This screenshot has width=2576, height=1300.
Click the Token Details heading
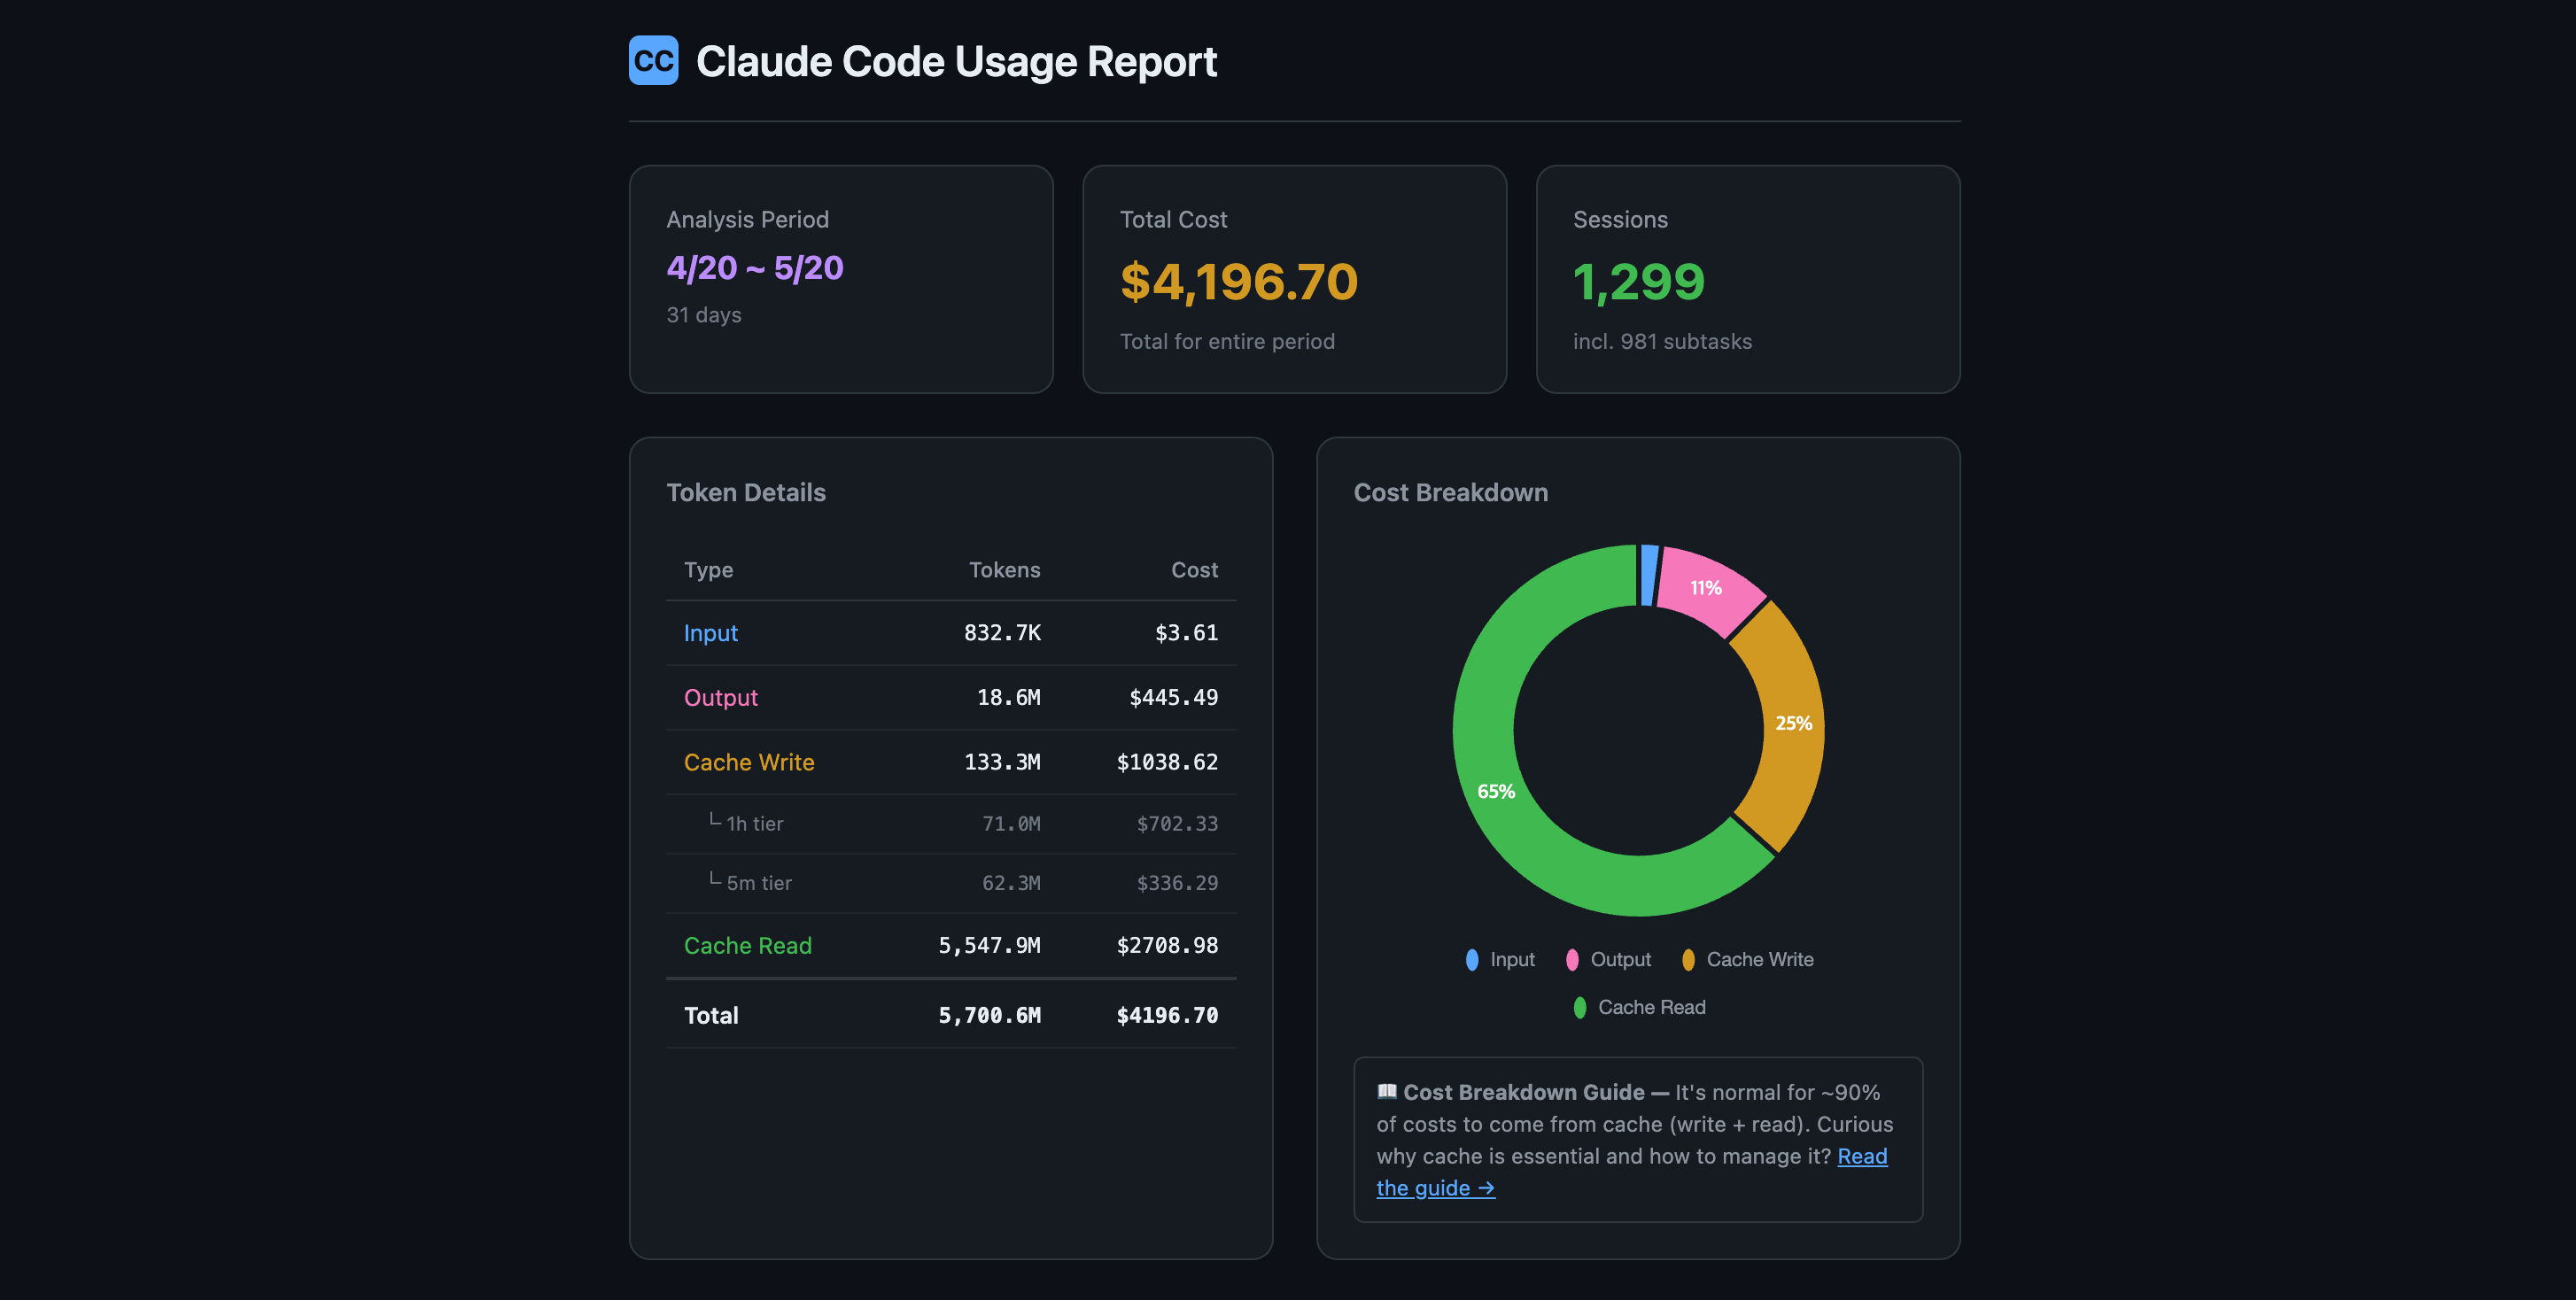click(746, 492)
